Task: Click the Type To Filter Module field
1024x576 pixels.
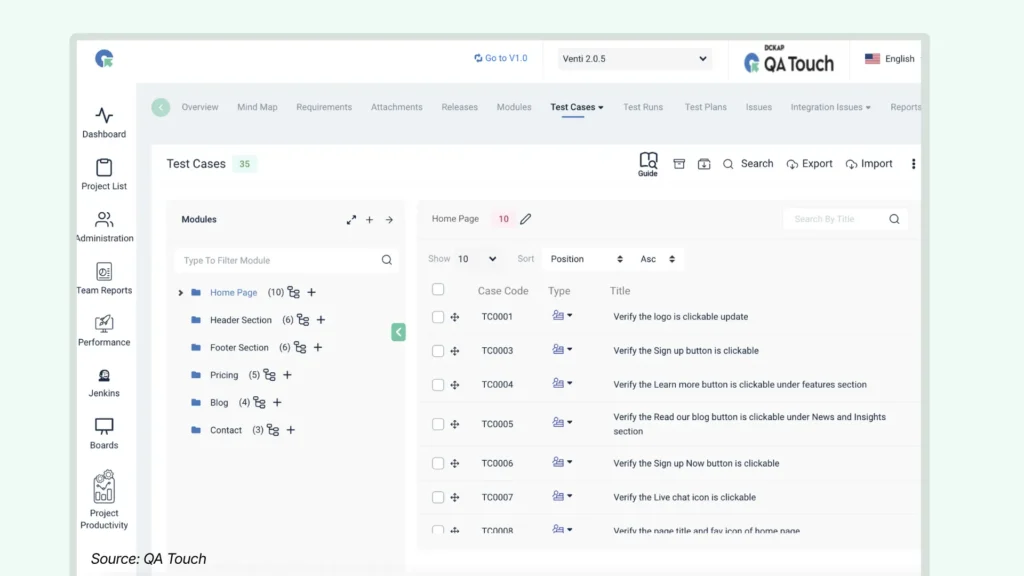Action: (x=286, y=260)
